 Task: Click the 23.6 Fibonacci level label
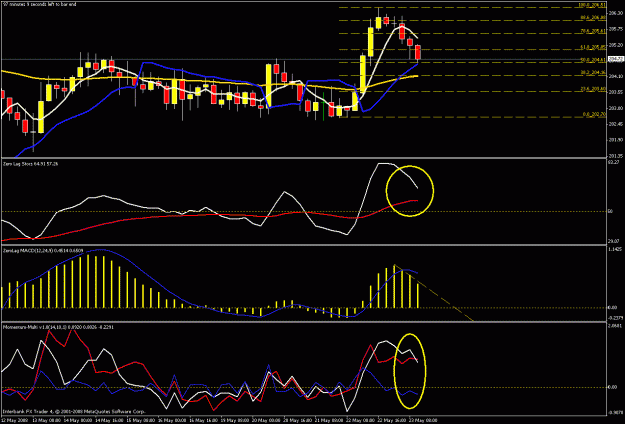click(593, 88)
